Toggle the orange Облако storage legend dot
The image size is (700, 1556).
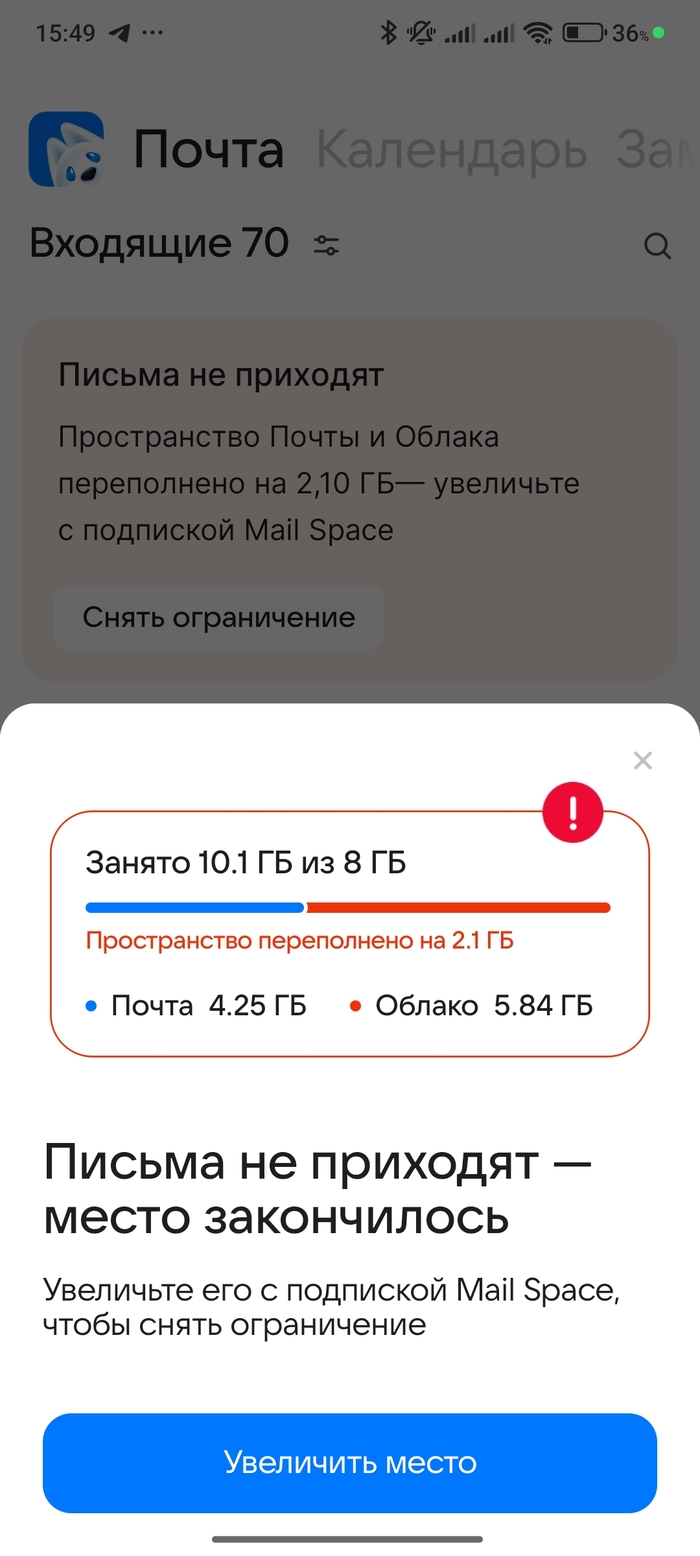click(x=356, y=1006)
